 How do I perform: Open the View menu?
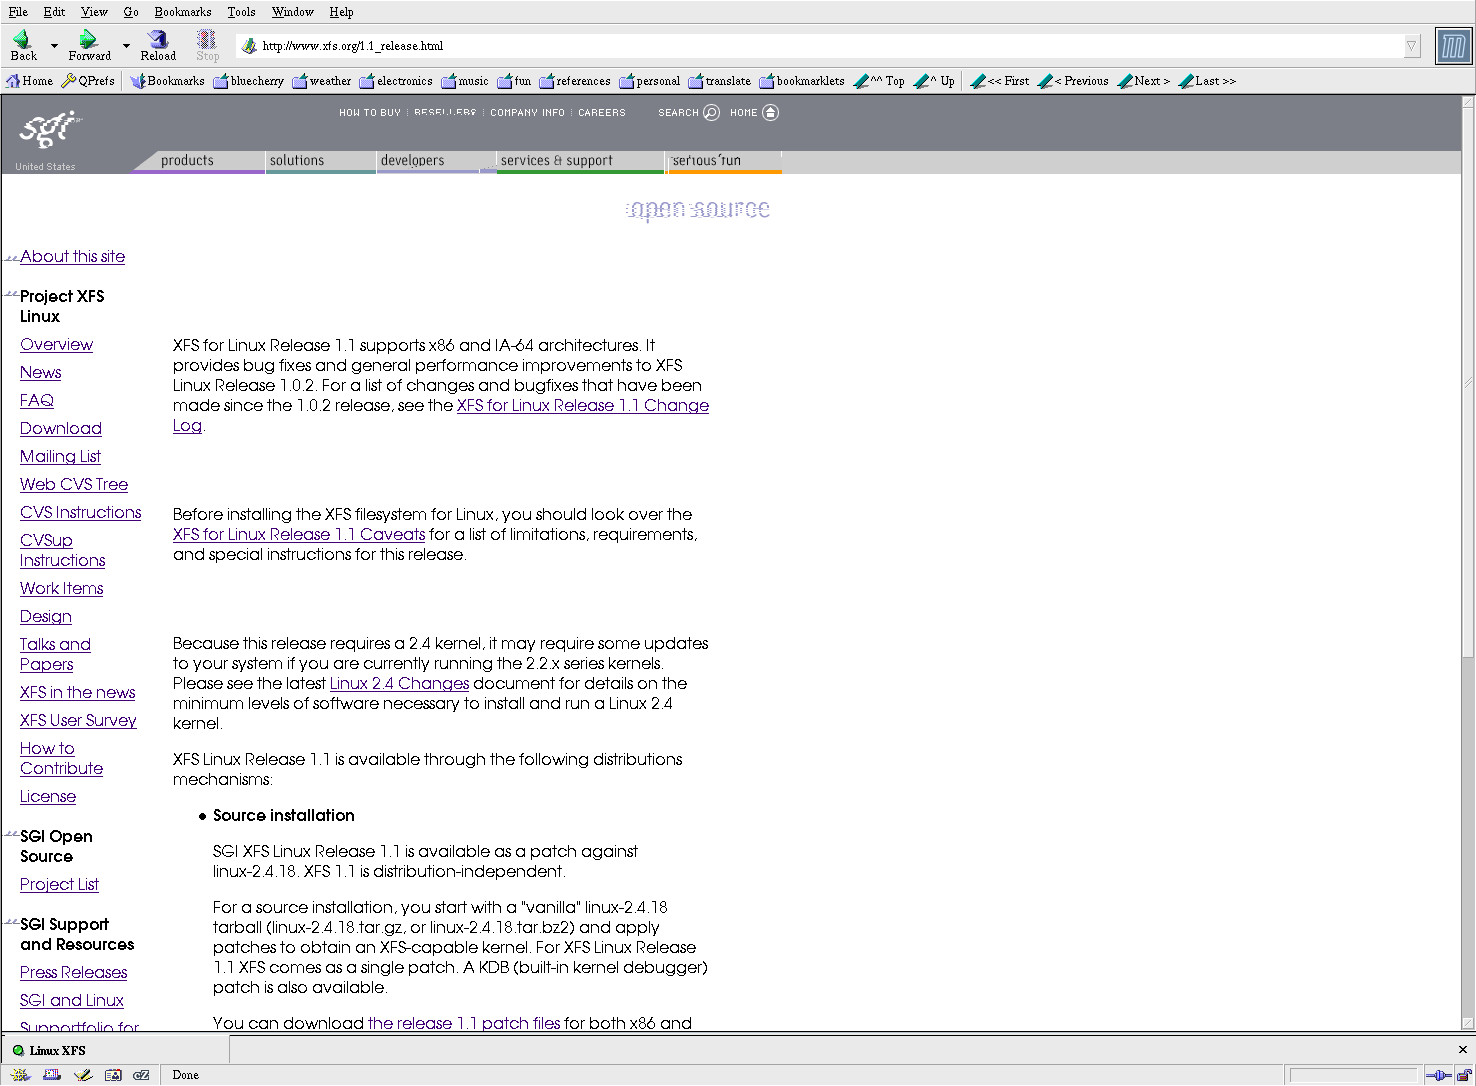[94, 12]
